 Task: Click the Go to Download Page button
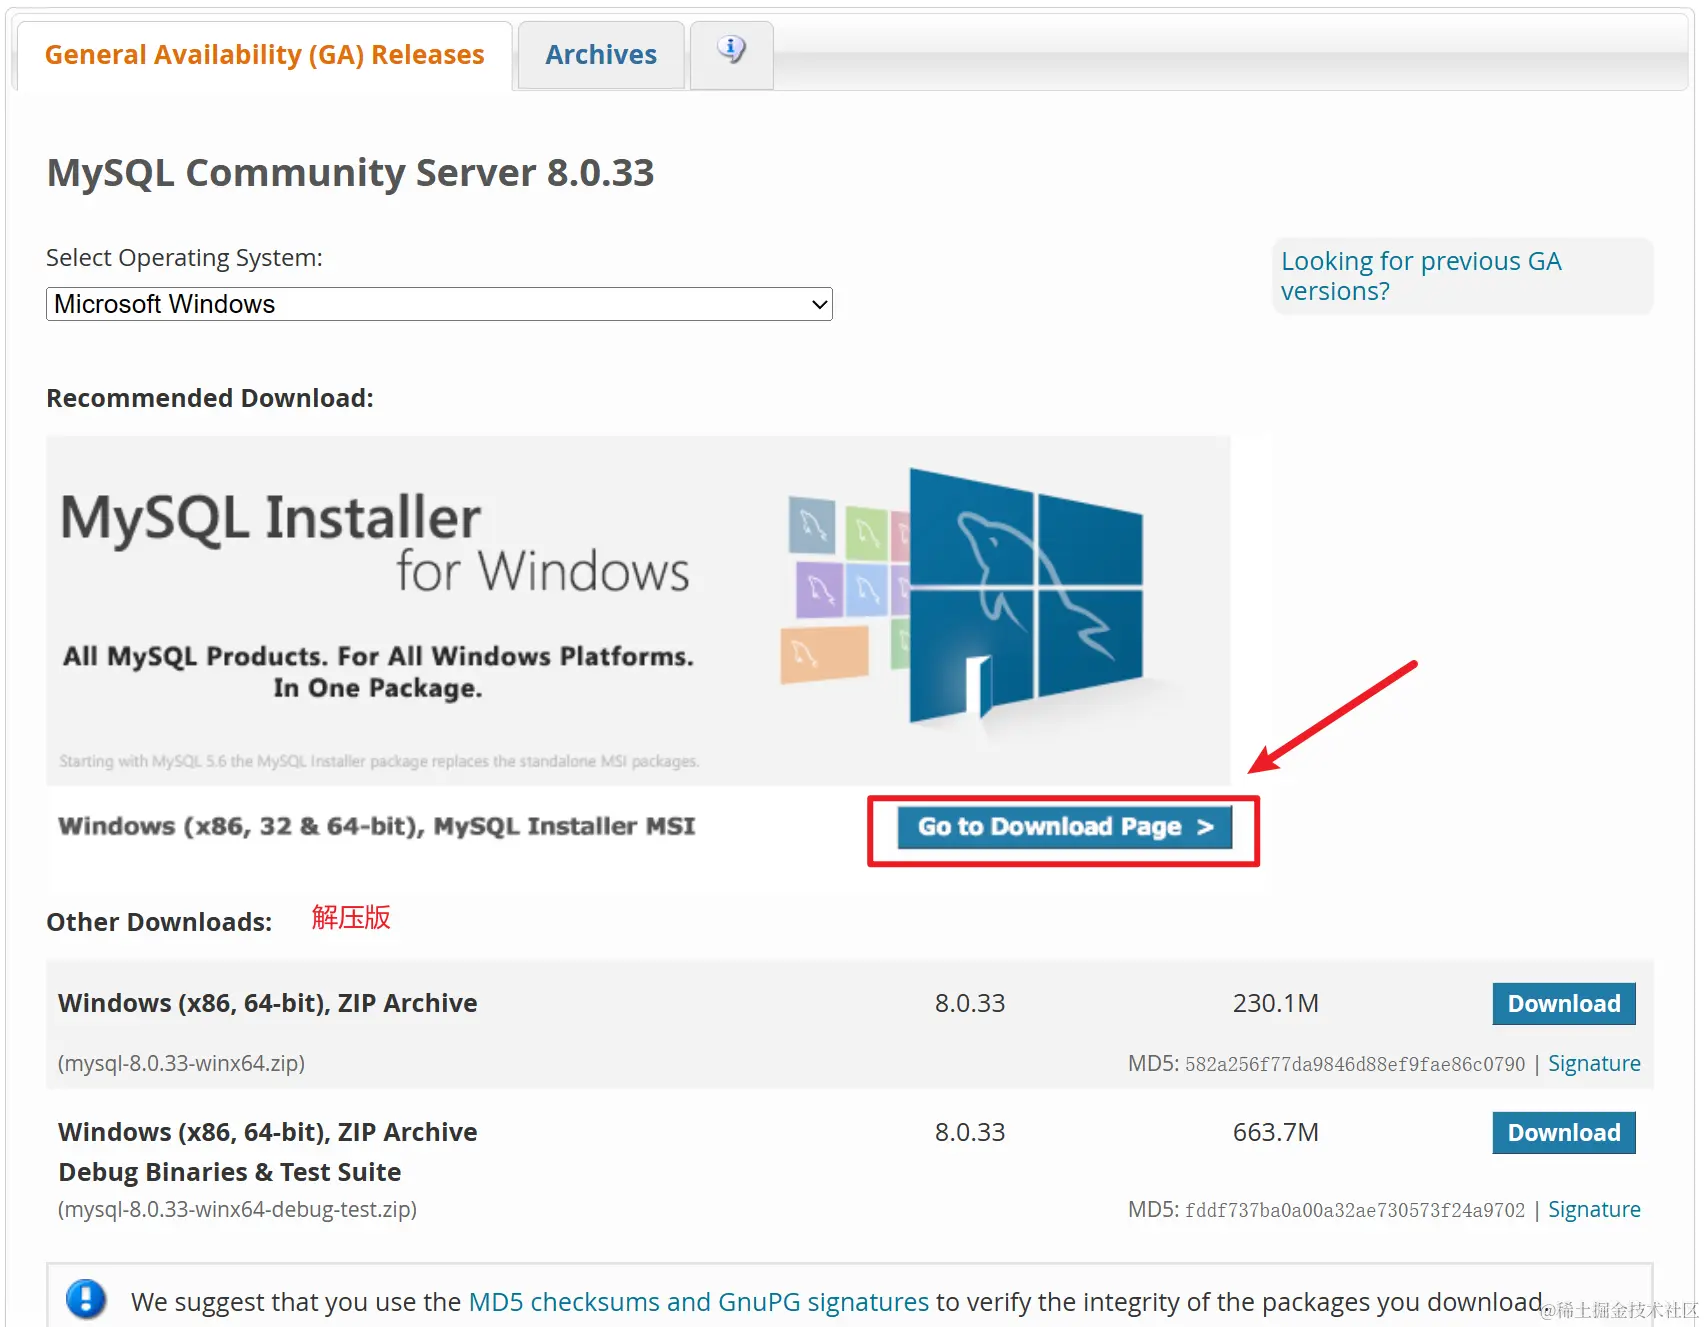point(1064,827)
